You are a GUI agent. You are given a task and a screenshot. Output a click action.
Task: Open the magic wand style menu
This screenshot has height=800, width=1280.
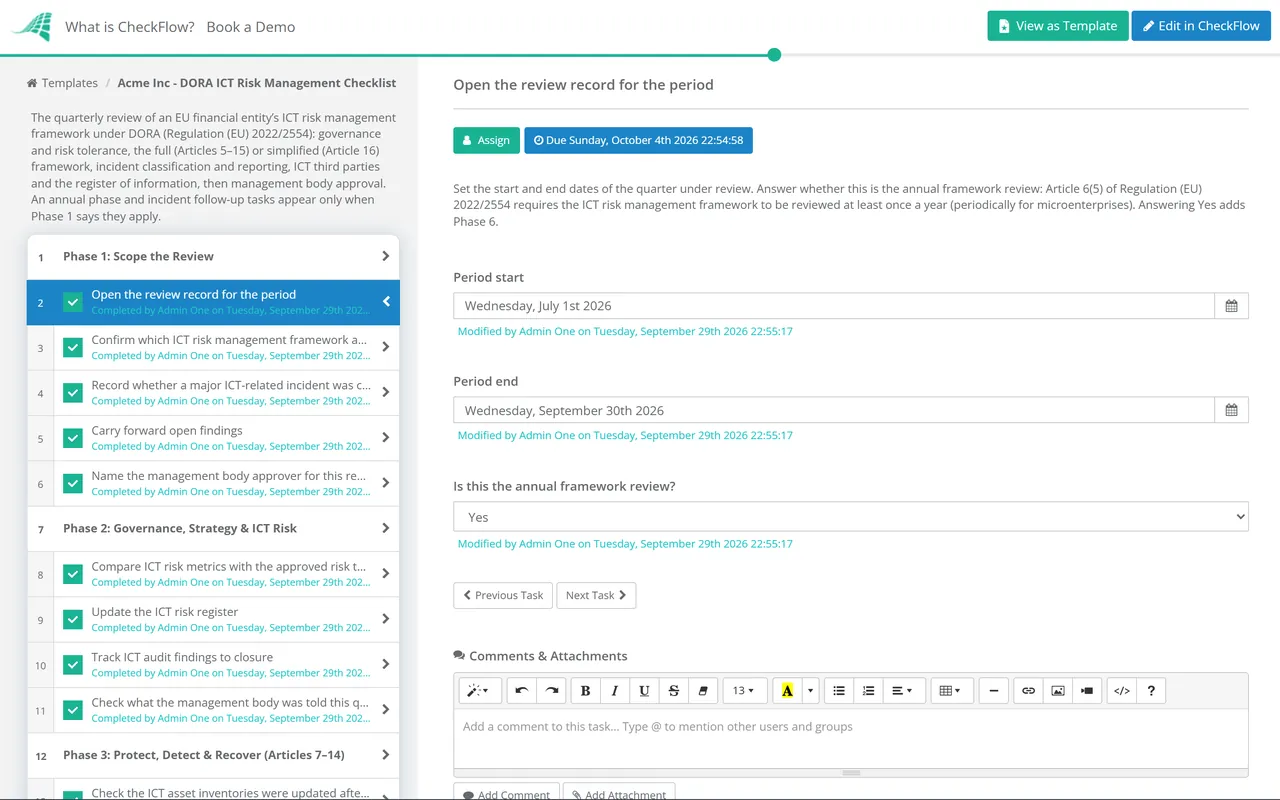[x=479, y=690]
